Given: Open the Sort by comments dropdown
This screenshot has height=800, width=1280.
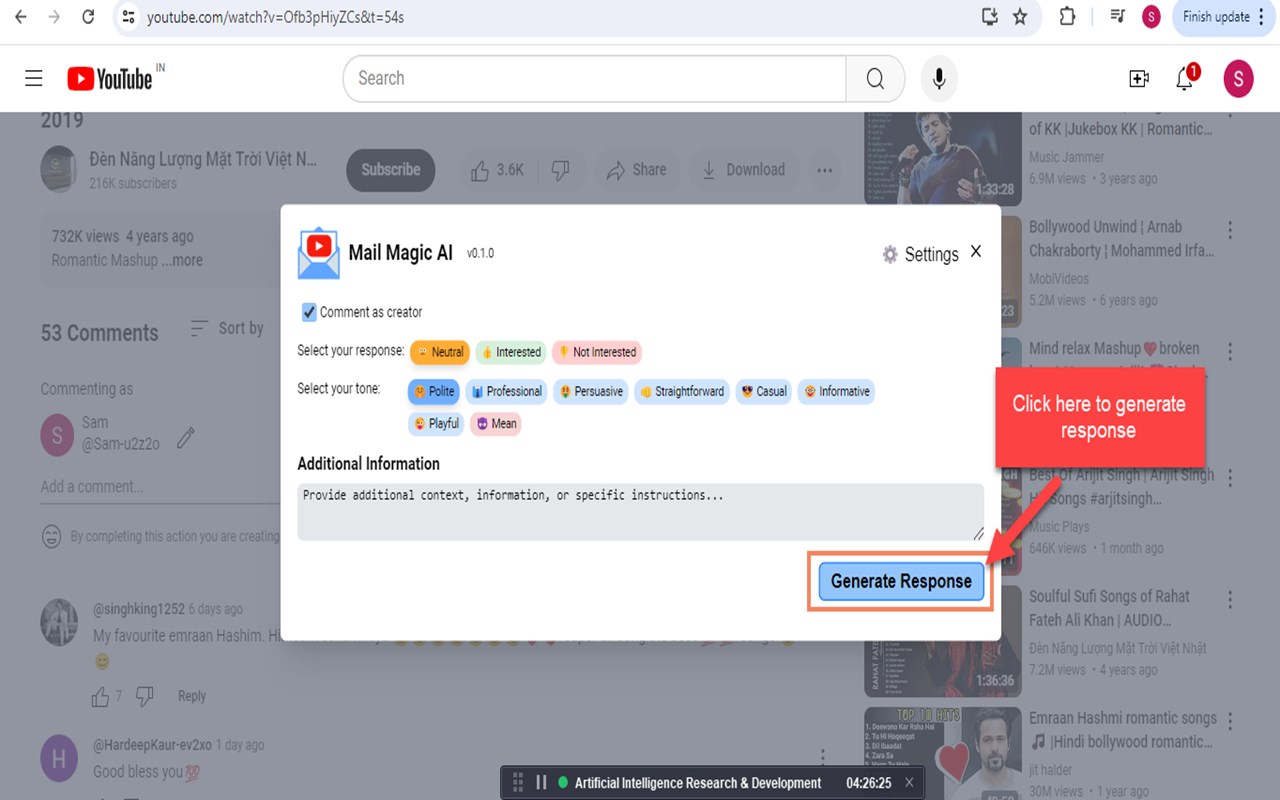Looking at the screenshot, I should 228,328.
